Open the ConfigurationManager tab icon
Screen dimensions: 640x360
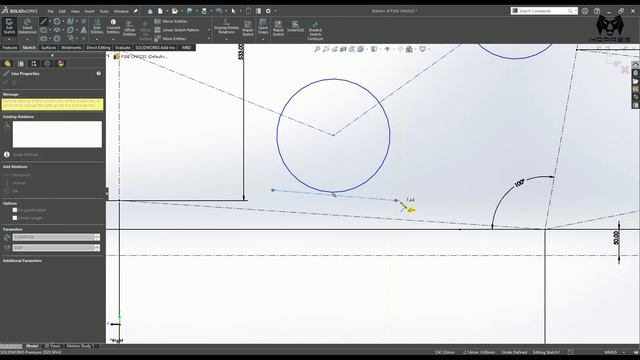coord(34,64)
